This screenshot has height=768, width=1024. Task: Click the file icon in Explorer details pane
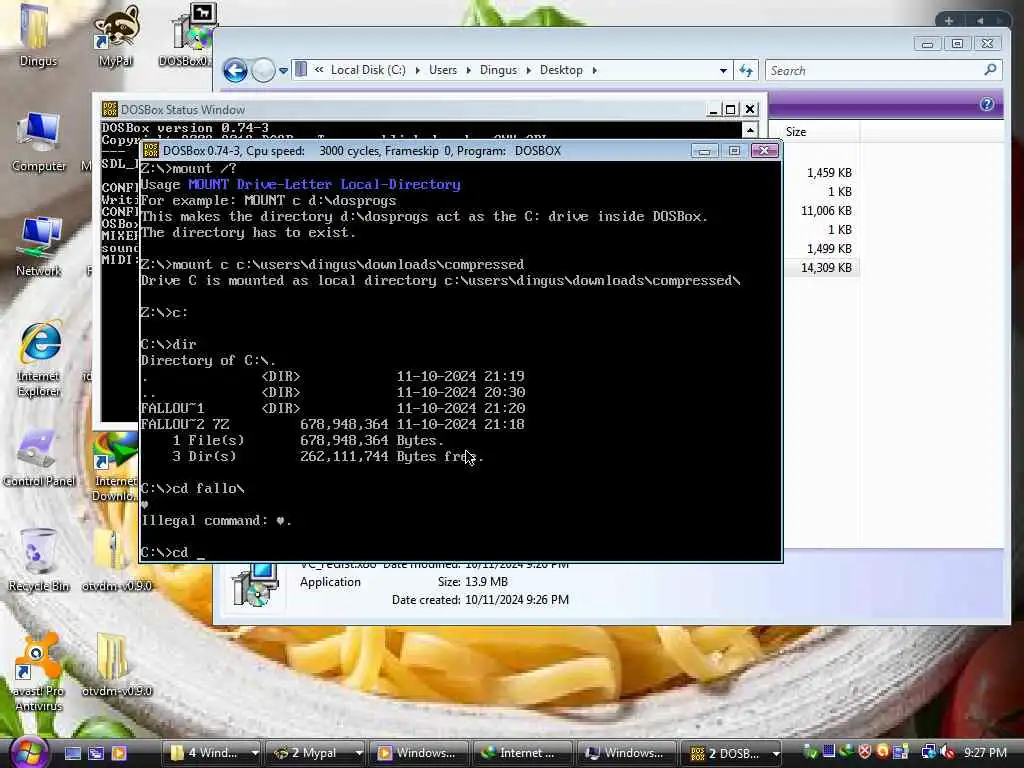pyautogui.click(x=256, y=584)
